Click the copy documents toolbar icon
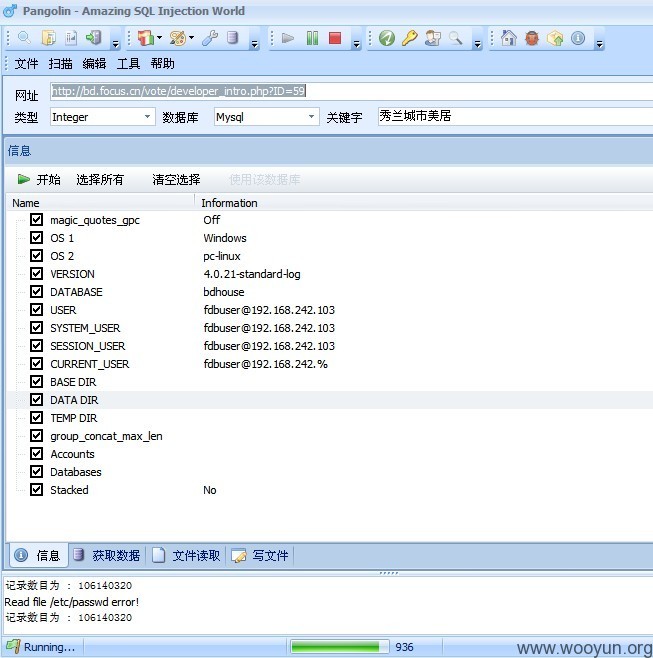Image resolution: width=653 pixels, height=658 pixels. coord(49,38)
